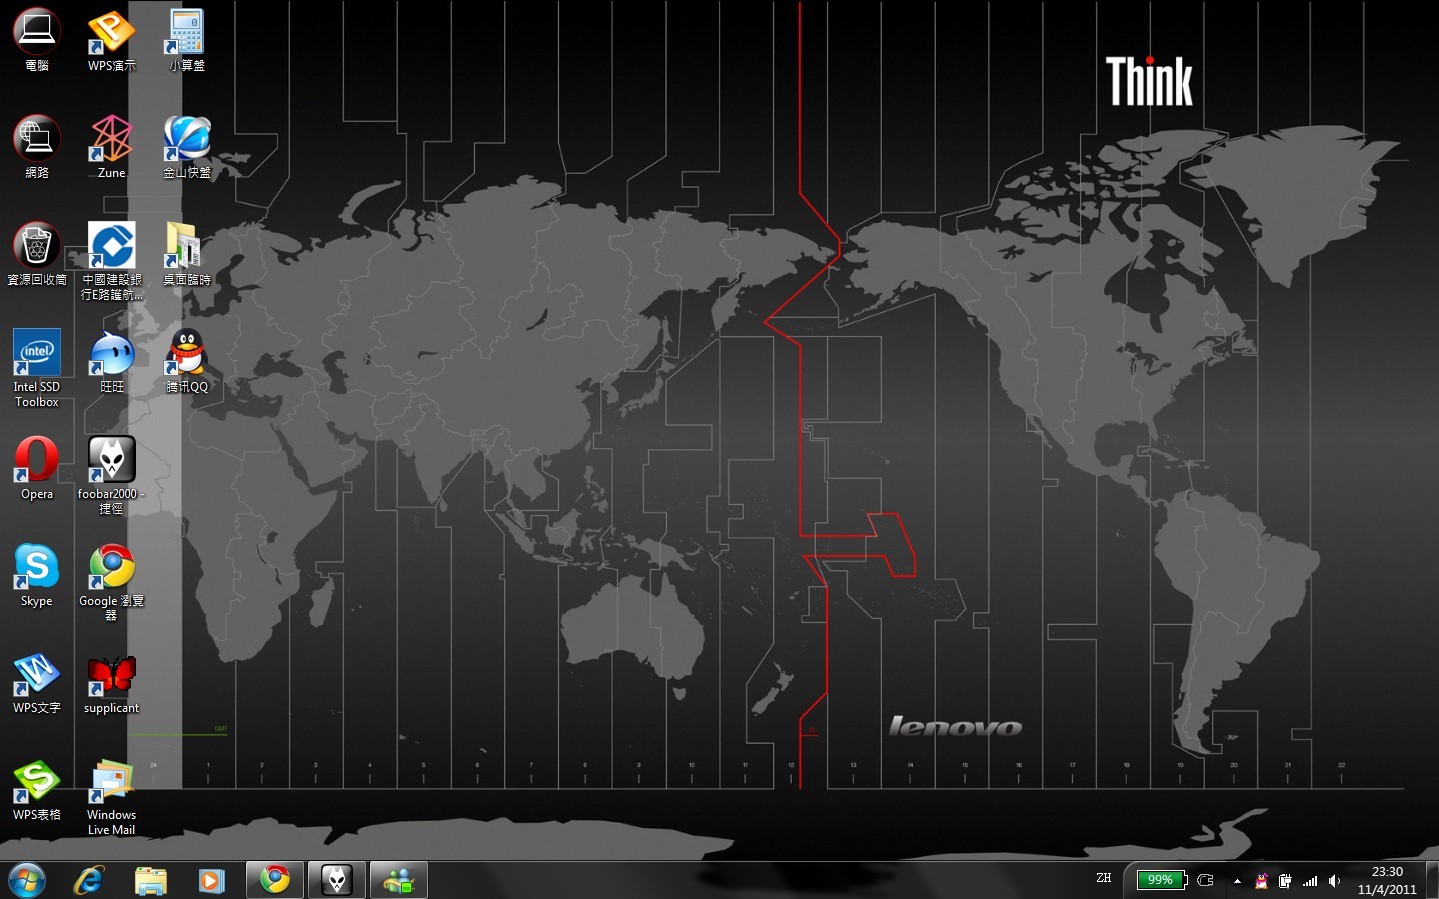Open the 資源回收筒 Recycle Bin
This screenshot has height=899, width=1439.
tap(37, 254)
